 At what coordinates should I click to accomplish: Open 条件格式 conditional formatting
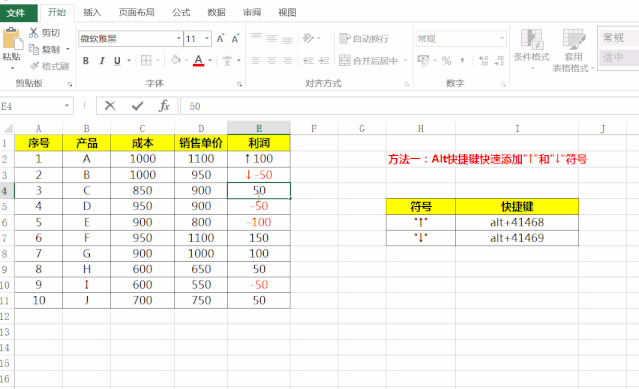(531, 49)
